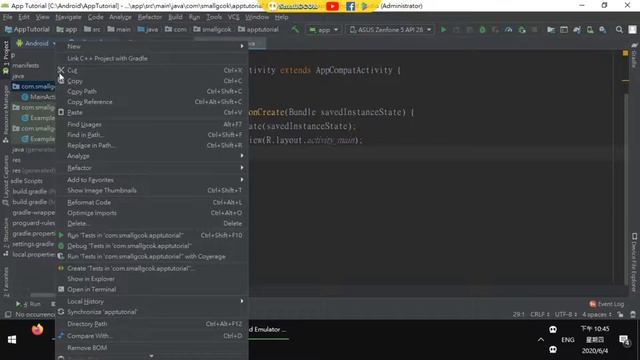Screen dimensions: 640x360
Task: Click the CRLF line separator selector
Action: (x=540, y=314)
